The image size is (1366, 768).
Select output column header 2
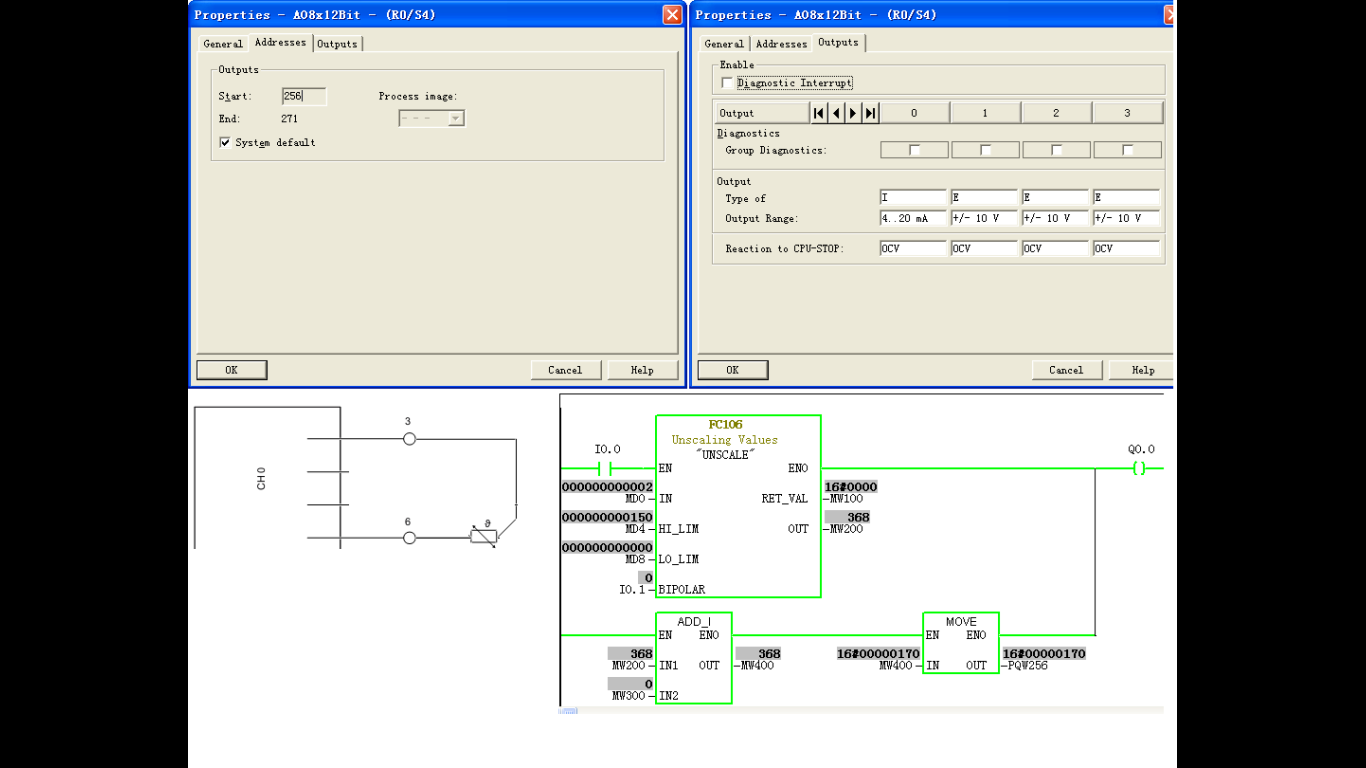(1056, 113)
